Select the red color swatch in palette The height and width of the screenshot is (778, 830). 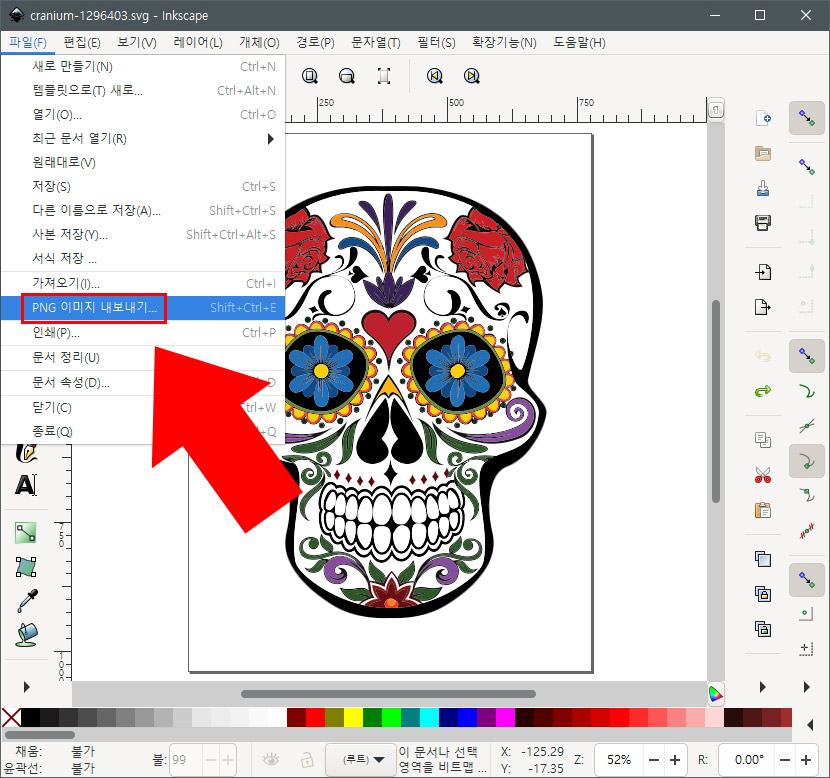pos(315,718)
